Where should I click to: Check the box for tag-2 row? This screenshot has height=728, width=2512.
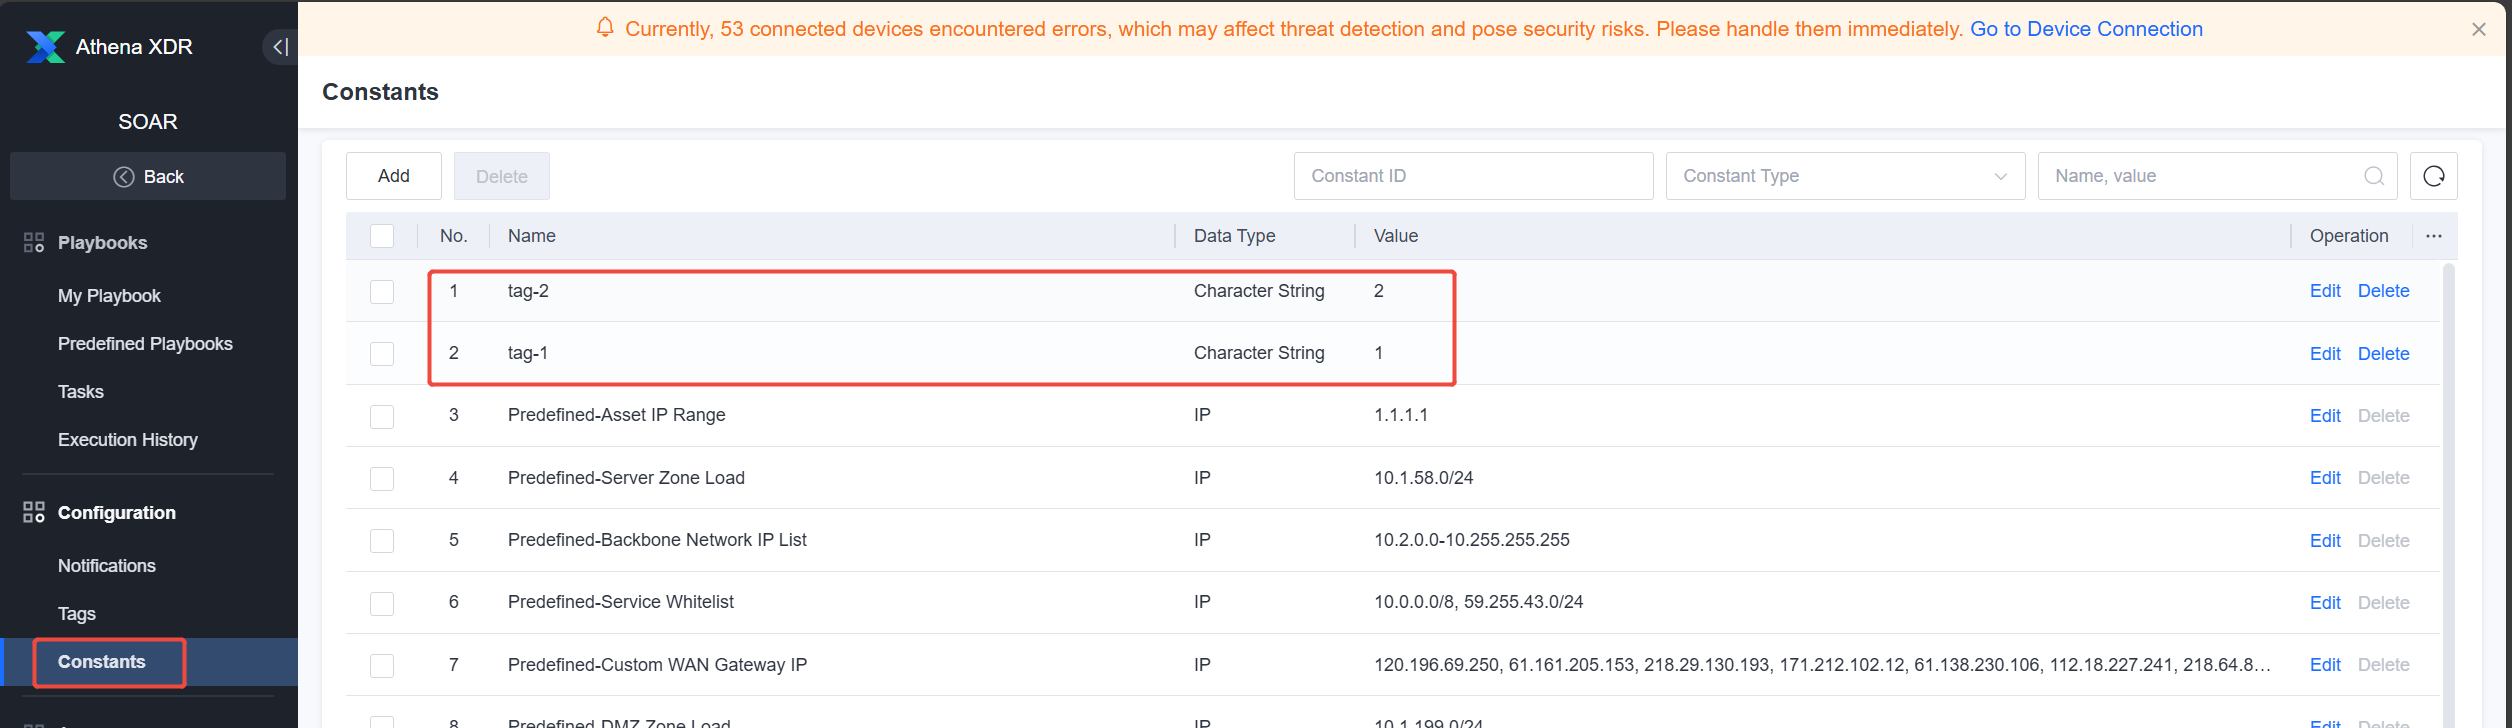tap(382, 292)
